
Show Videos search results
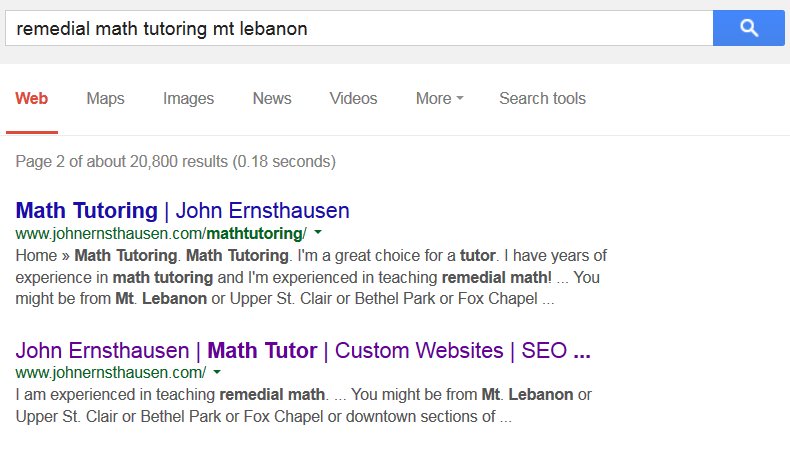353,98
